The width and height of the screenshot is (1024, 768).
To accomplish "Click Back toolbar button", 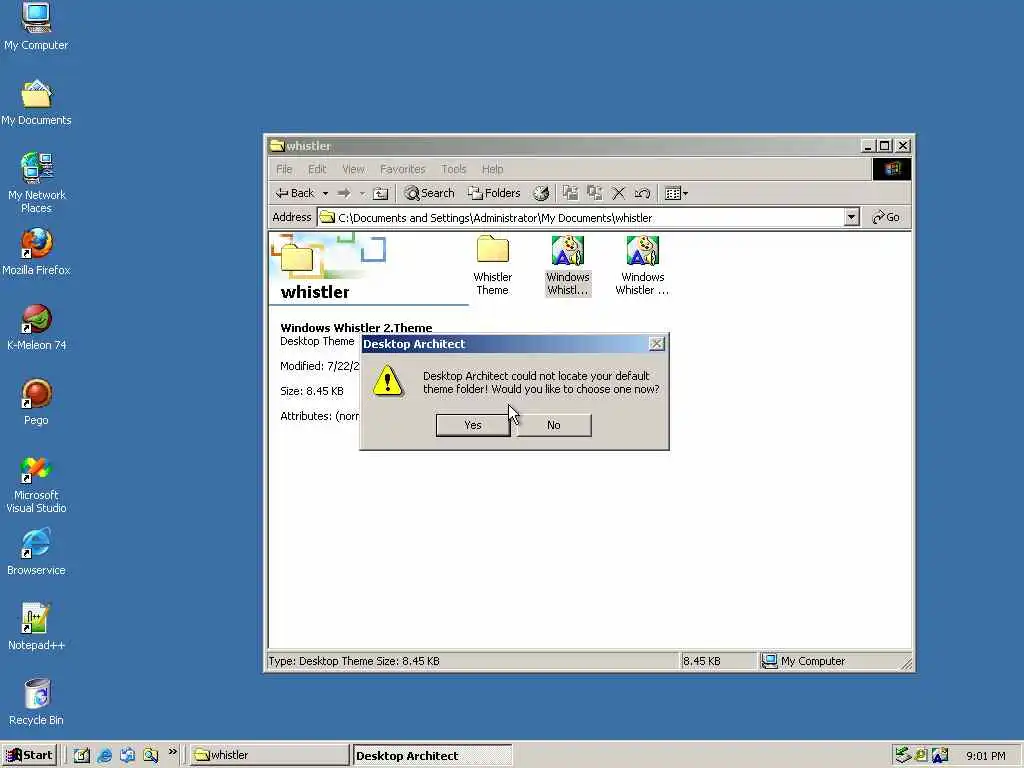I will (295, 193).
